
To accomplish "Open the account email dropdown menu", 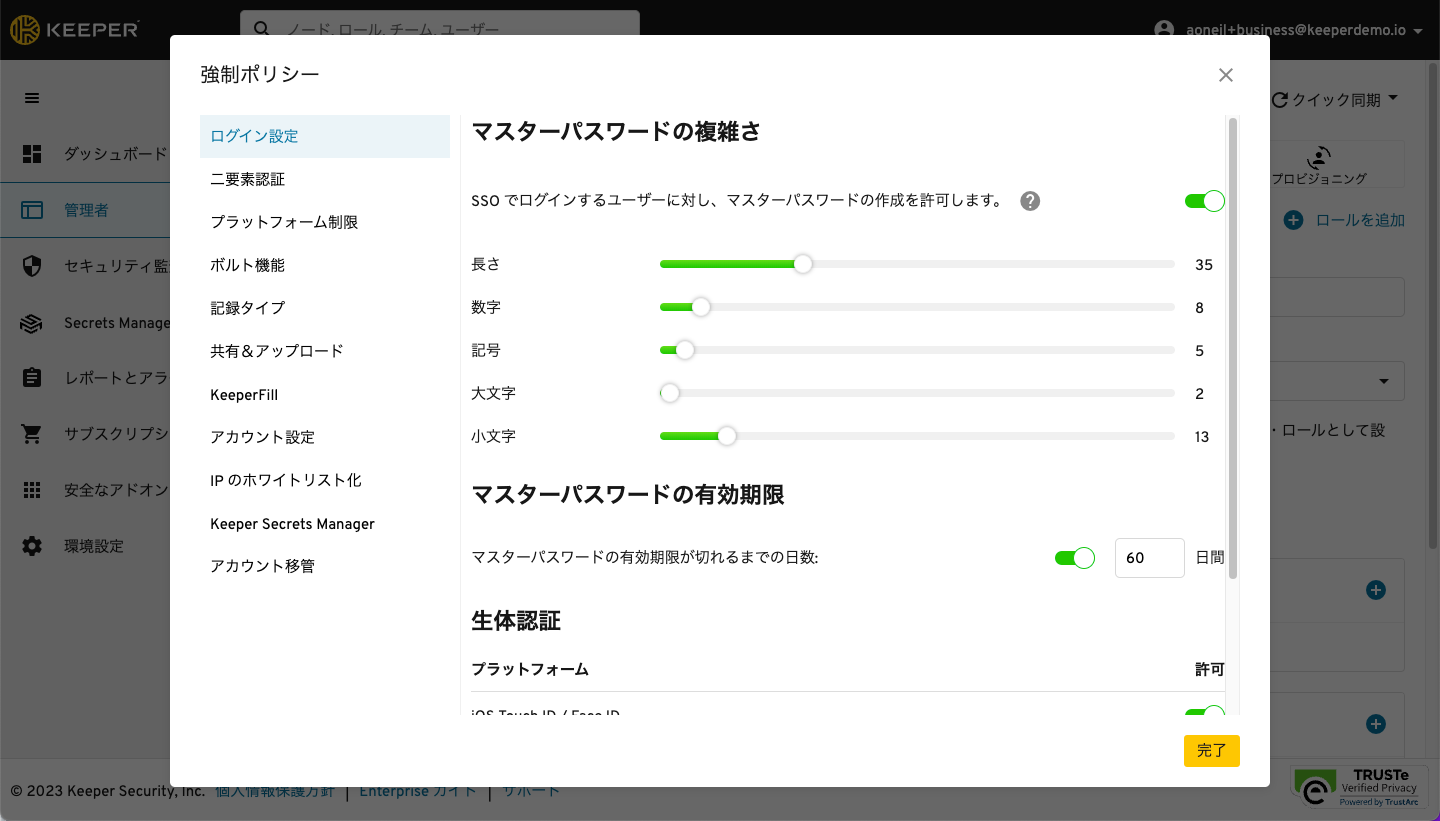I will [1418, 31].
